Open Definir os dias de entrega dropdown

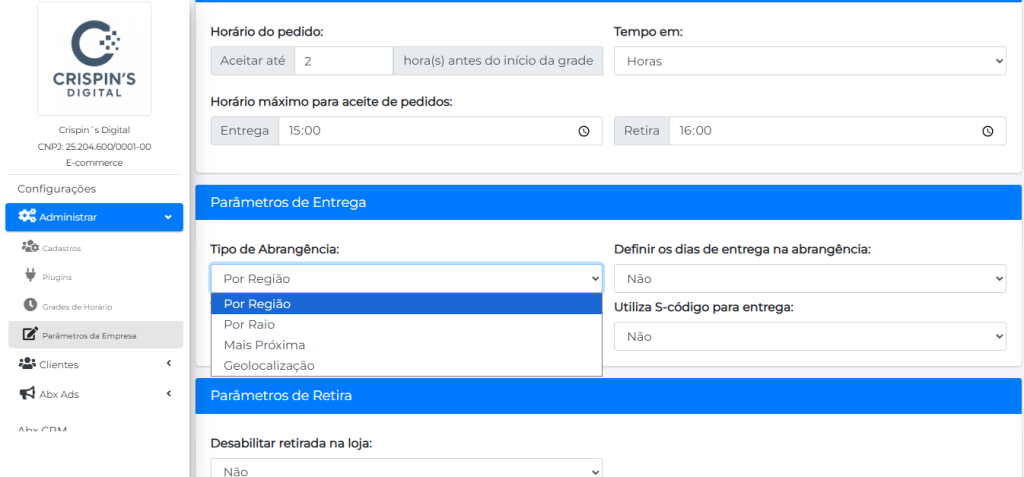click(809, 279)
